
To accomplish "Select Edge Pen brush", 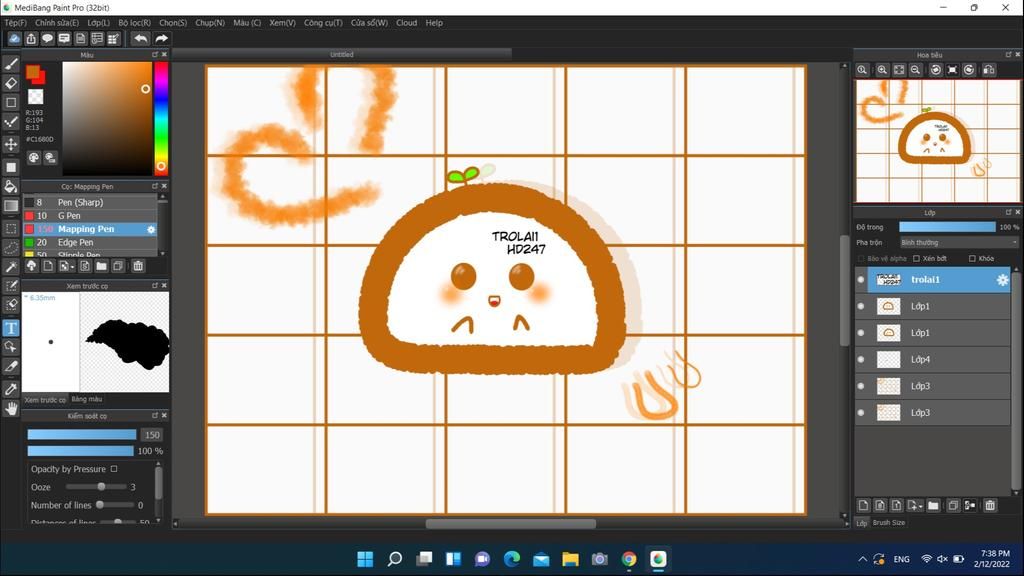I will coord(90,242).
